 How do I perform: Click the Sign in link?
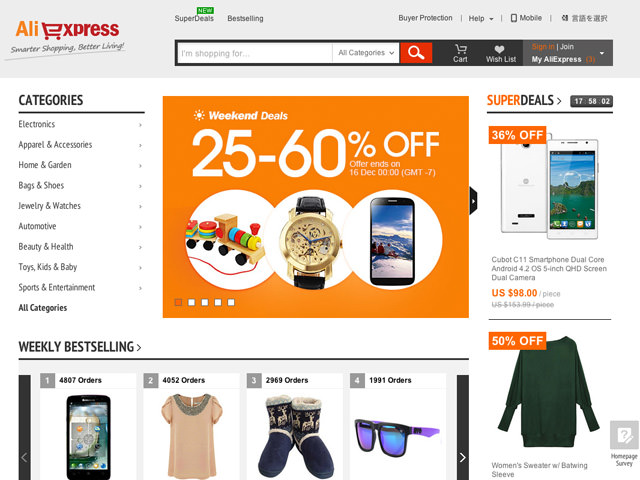543,47
